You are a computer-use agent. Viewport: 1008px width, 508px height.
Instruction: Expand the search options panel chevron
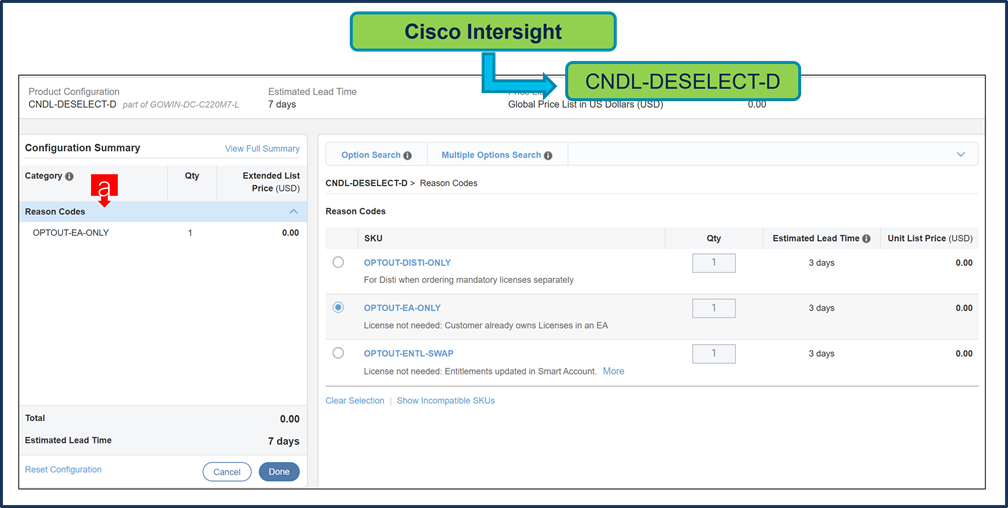pyautogui.click(x=961, y=155)
